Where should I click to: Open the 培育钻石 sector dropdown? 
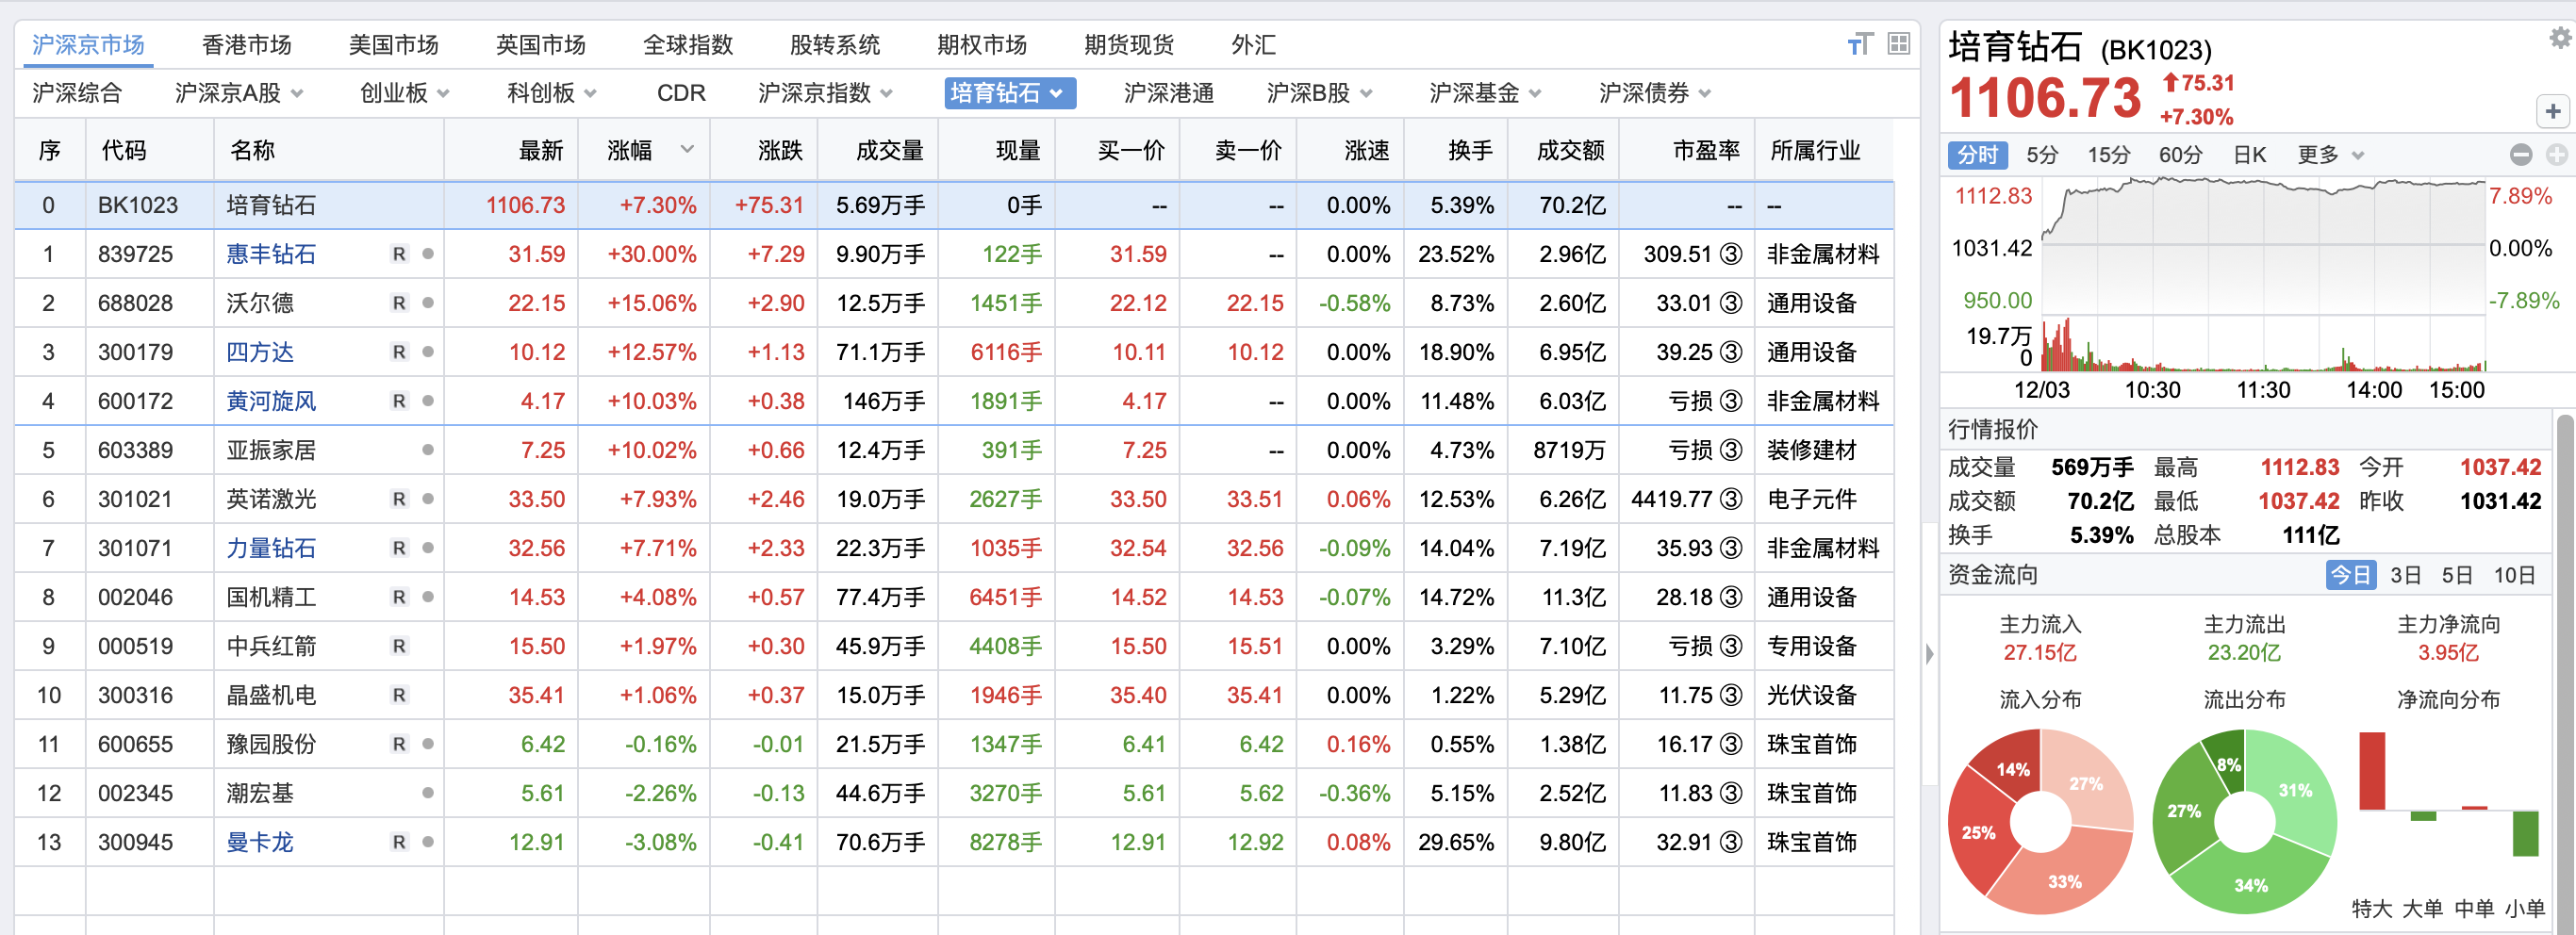pos(1010,93)
